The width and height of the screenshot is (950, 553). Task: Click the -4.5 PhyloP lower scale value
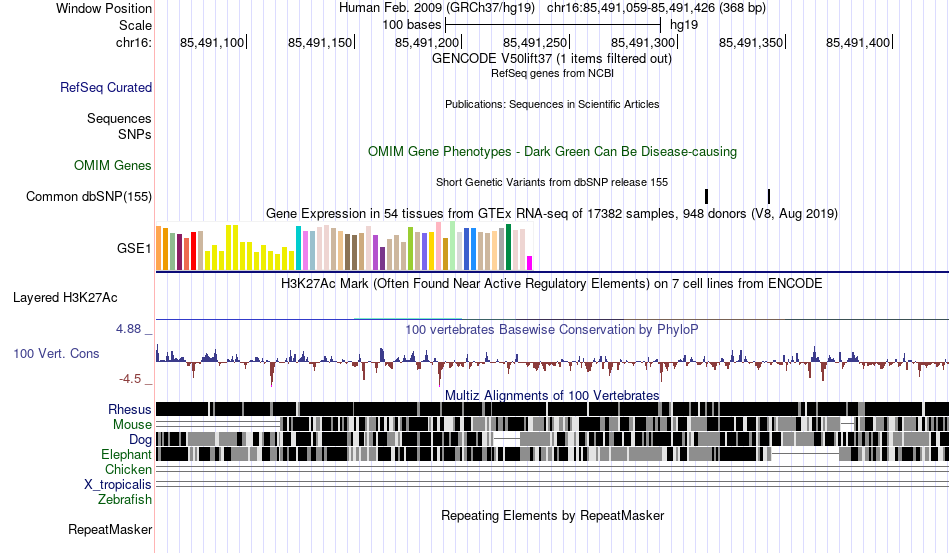[x=130, y=379]
